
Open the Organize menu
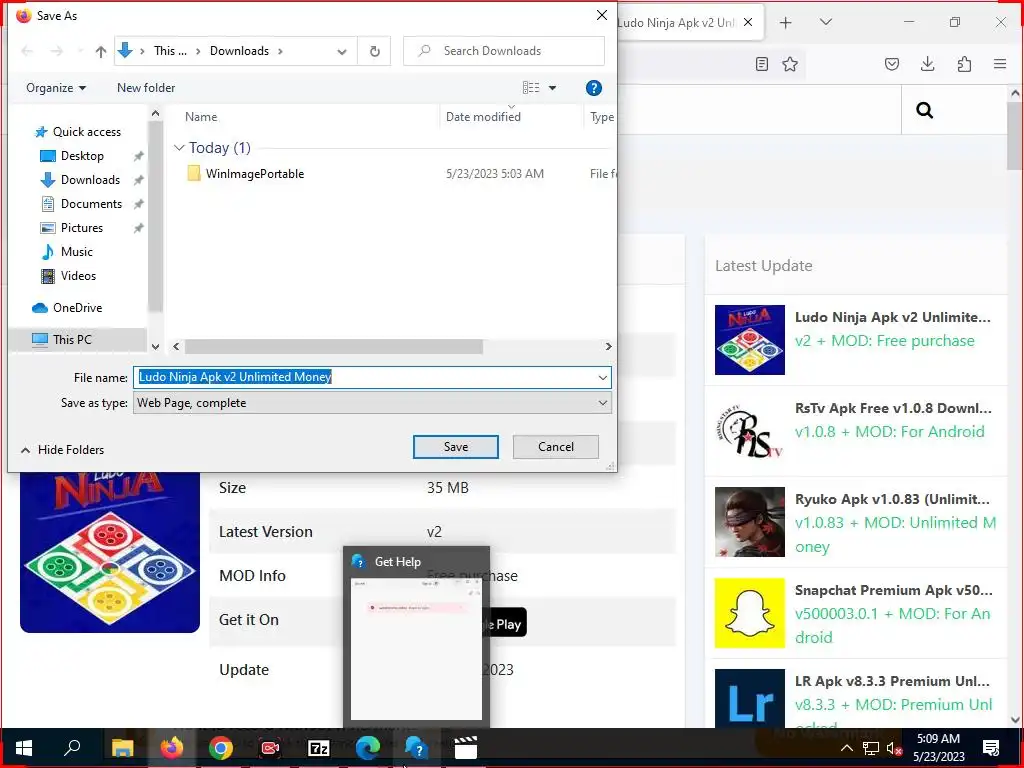coord(56,88)
